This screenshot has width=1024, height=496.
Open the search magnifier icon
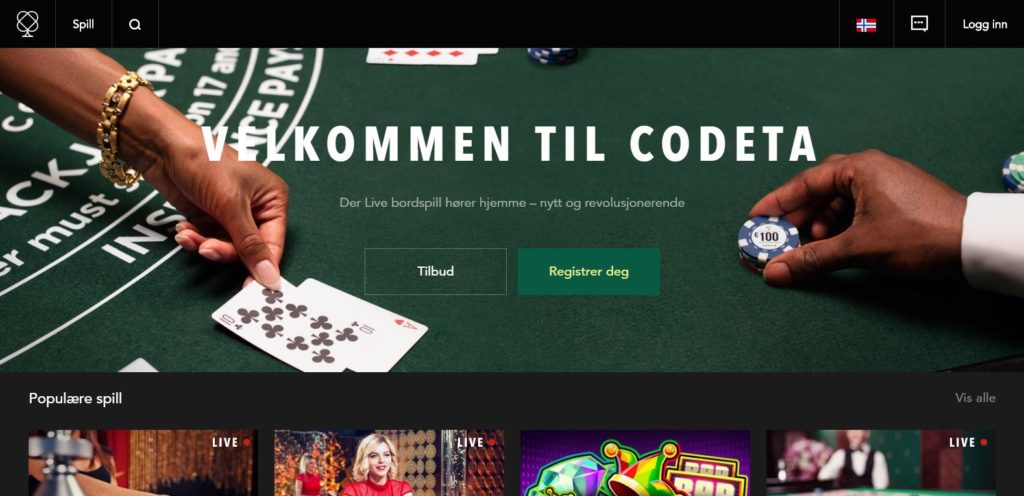[135, 25]
